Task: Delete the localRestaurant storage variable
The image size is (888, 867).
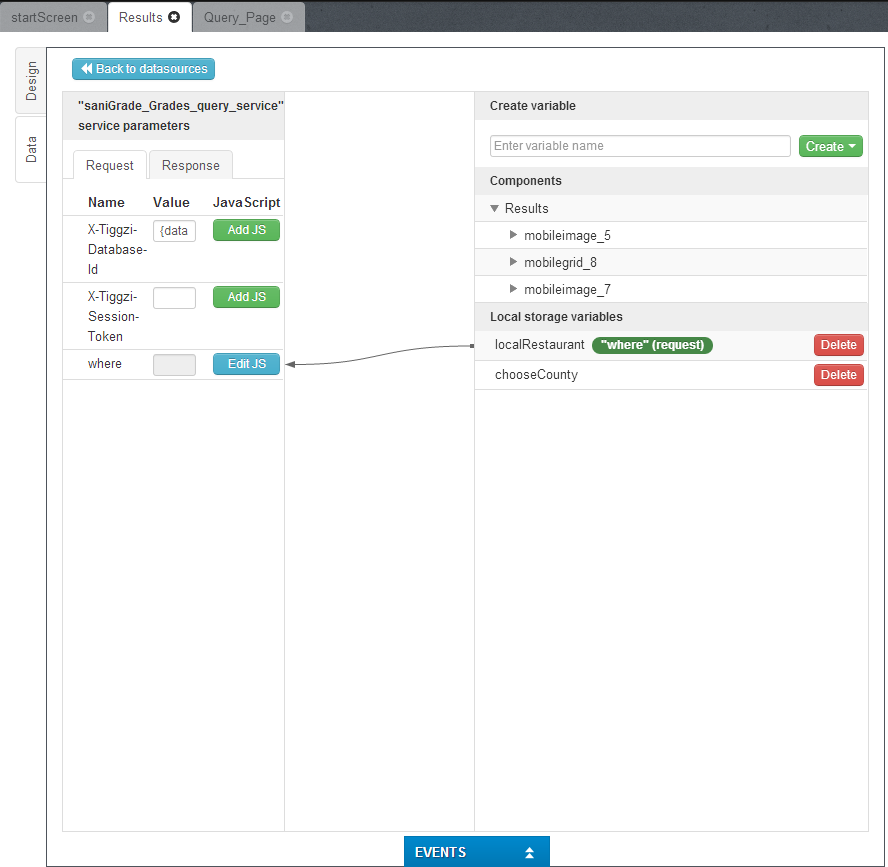Action: point(838,345)
